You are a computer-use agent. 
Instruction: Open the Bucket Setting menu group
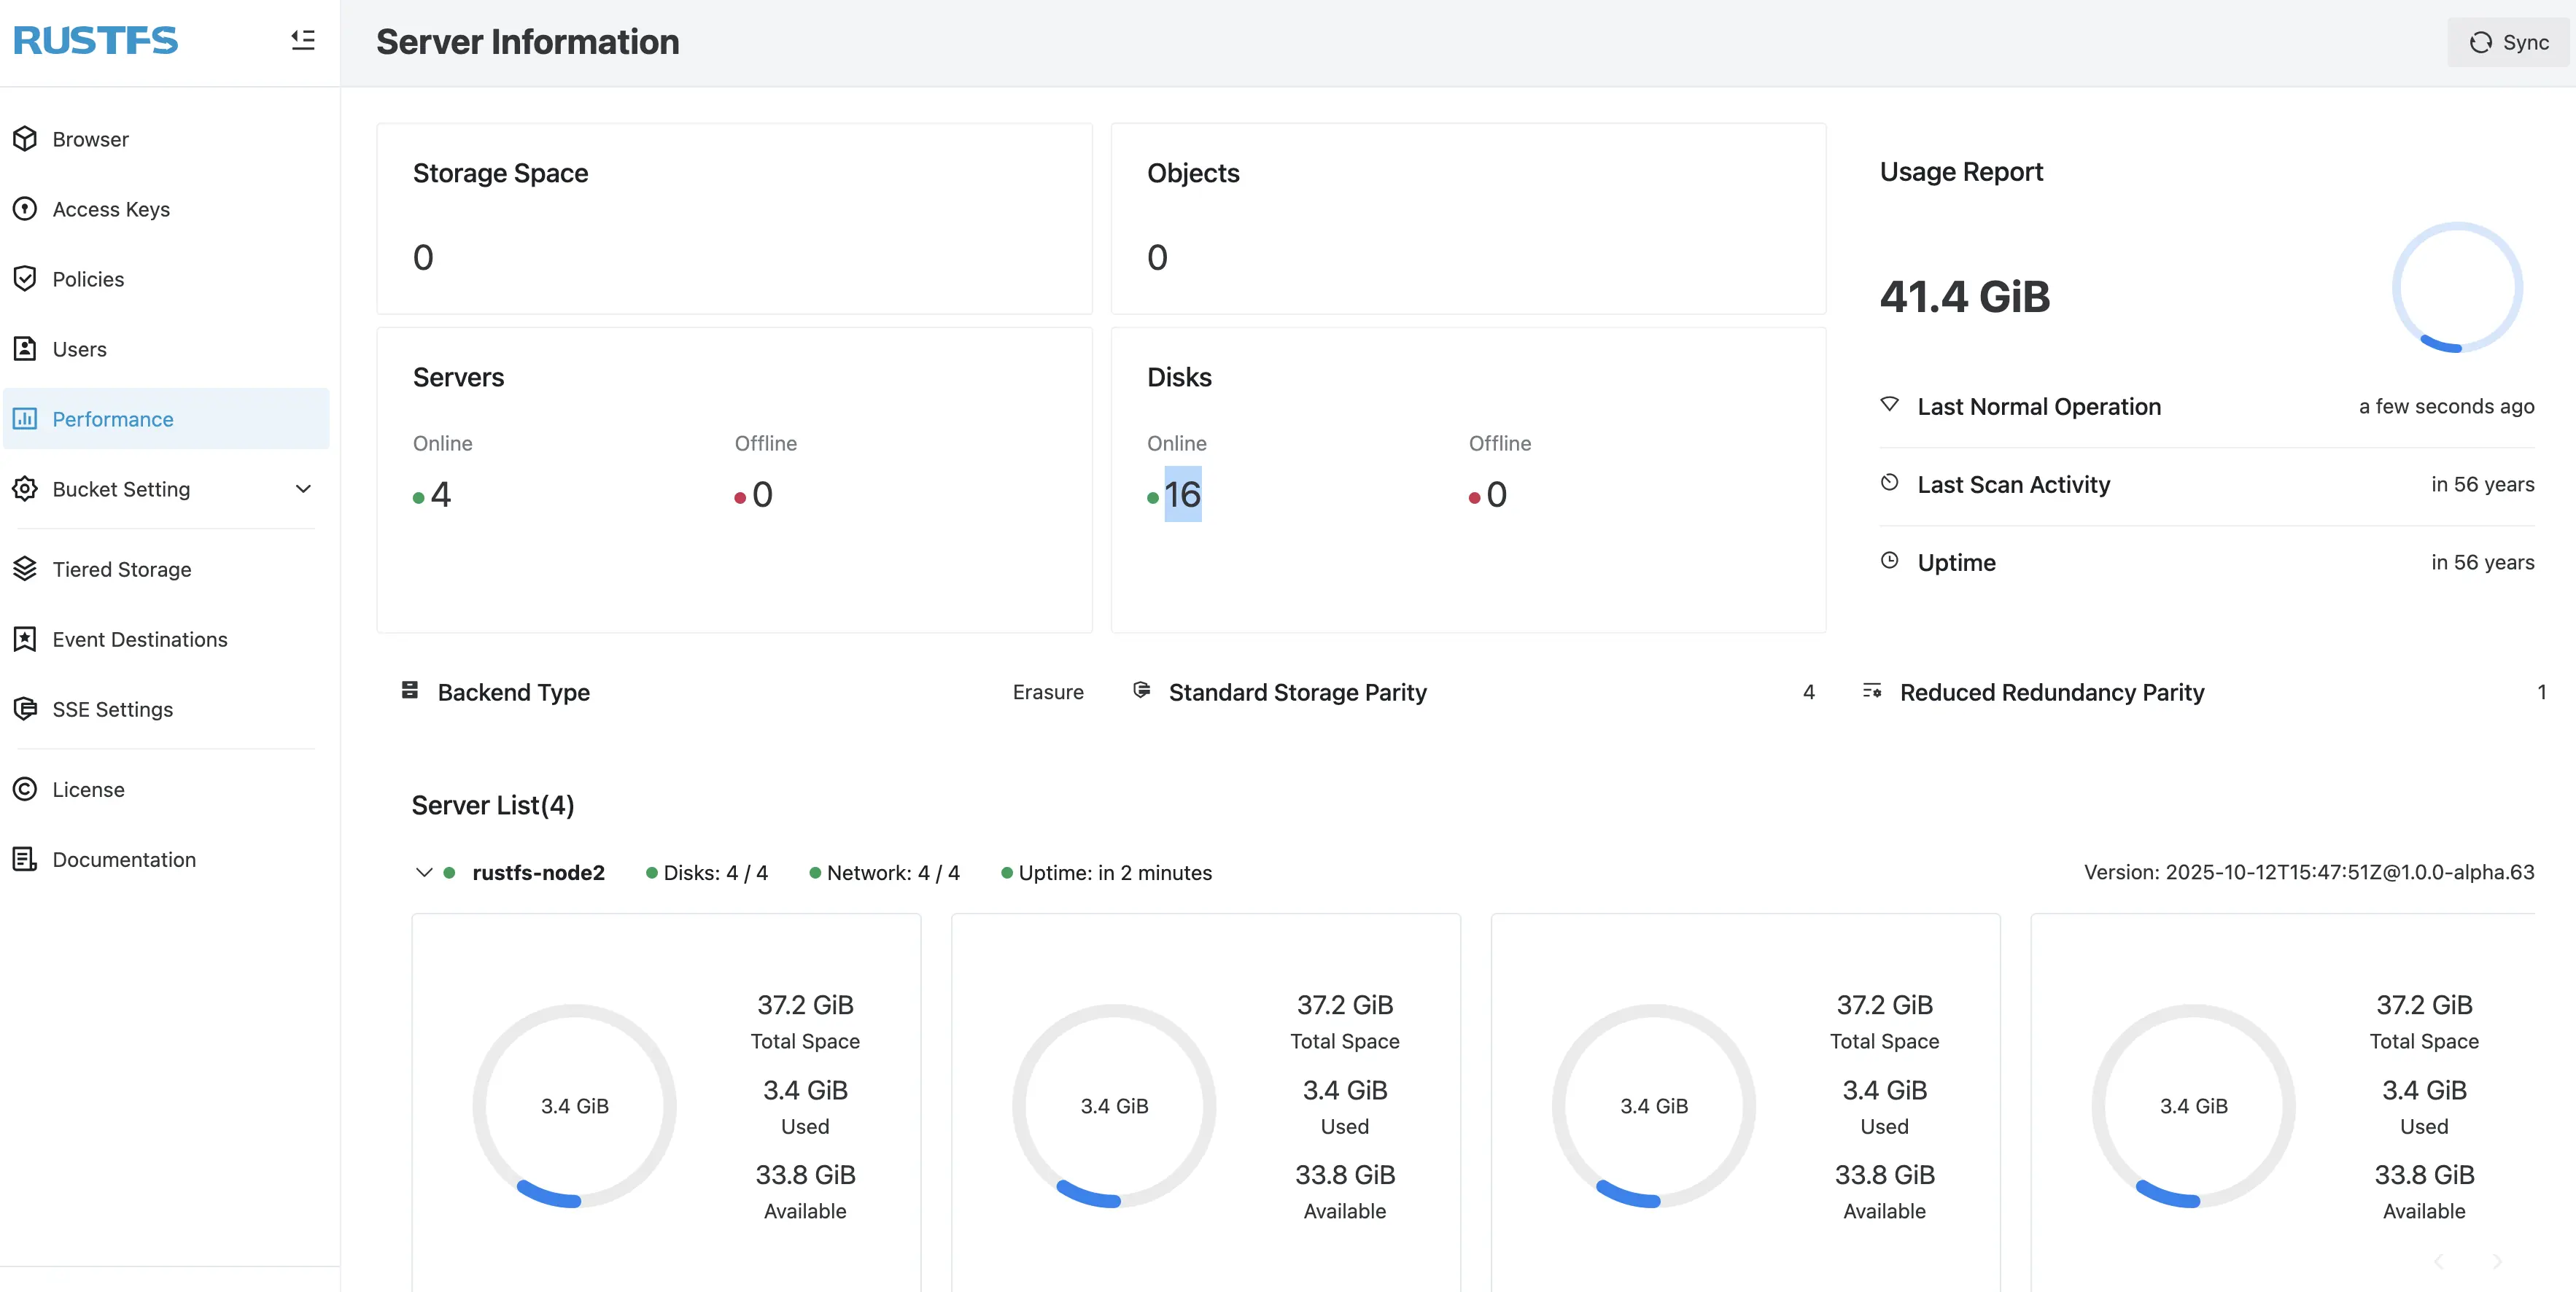(x=121, y=489)
